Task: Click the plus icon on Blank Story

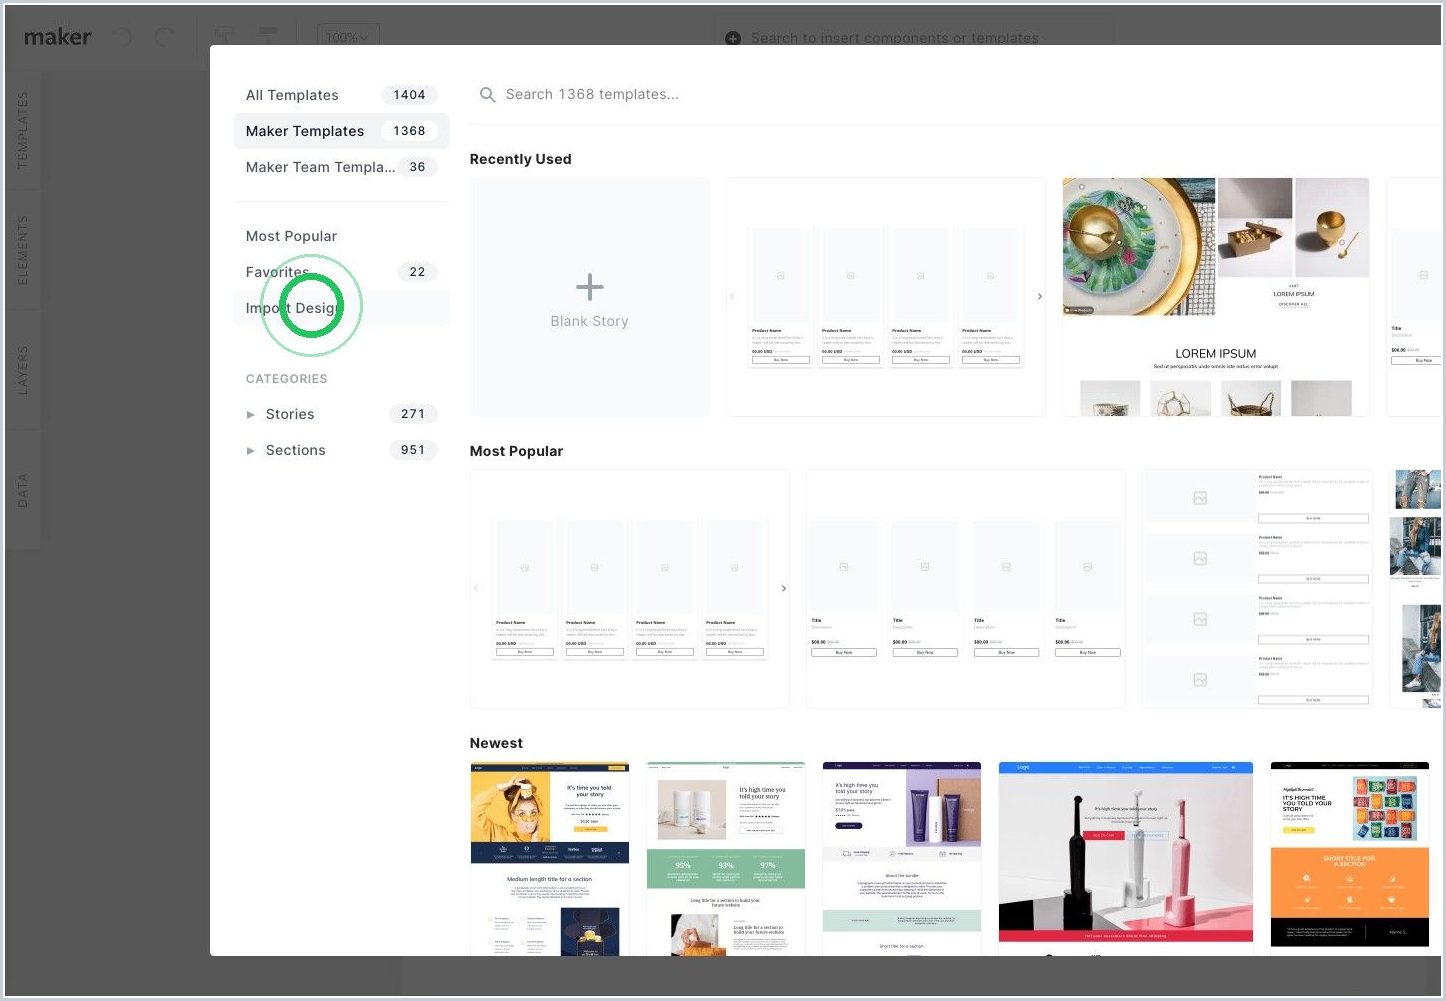Action: point(590,287)
